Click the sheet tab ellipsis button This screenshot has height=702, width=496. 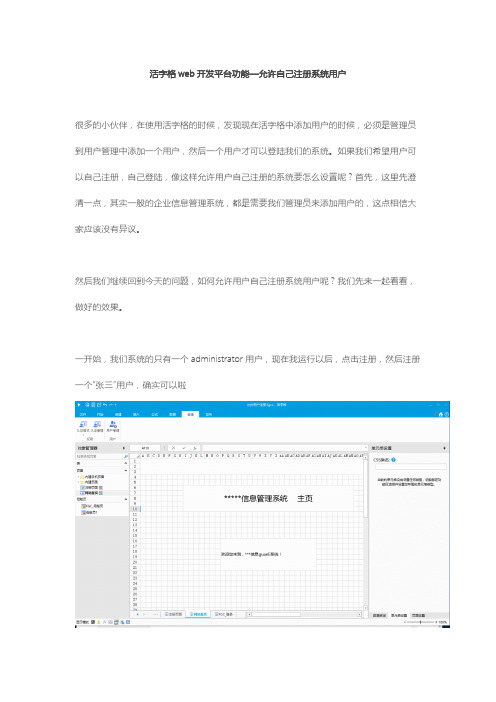click(155, 615)
